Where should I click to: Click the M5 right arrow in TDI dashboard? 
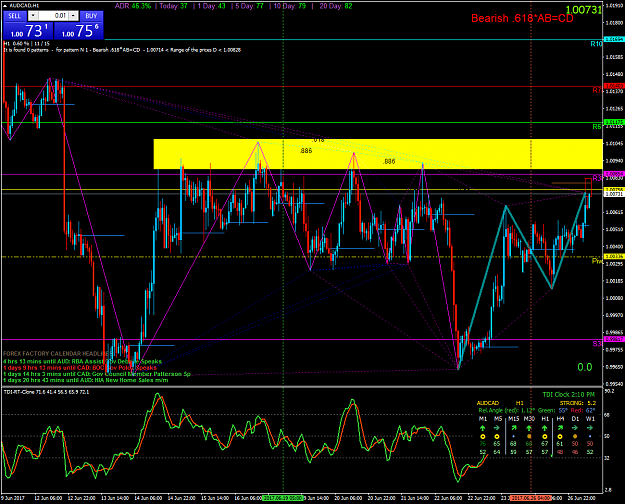click(x=497, y=428)
